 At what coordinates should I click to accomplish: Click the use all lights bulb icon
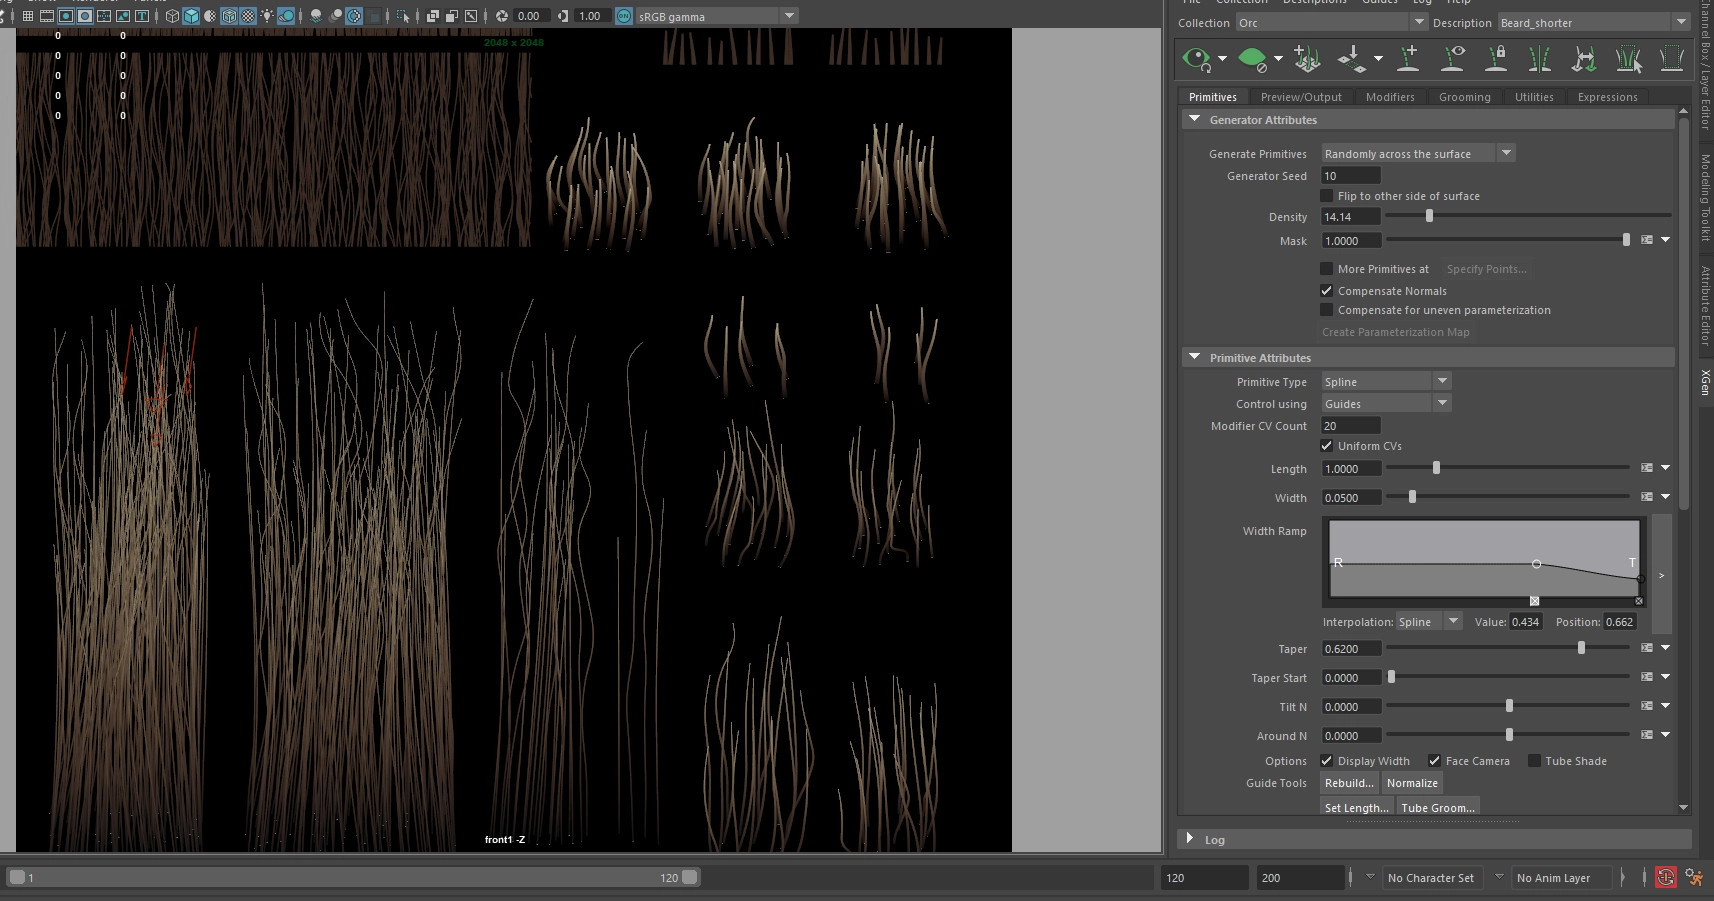267,16
